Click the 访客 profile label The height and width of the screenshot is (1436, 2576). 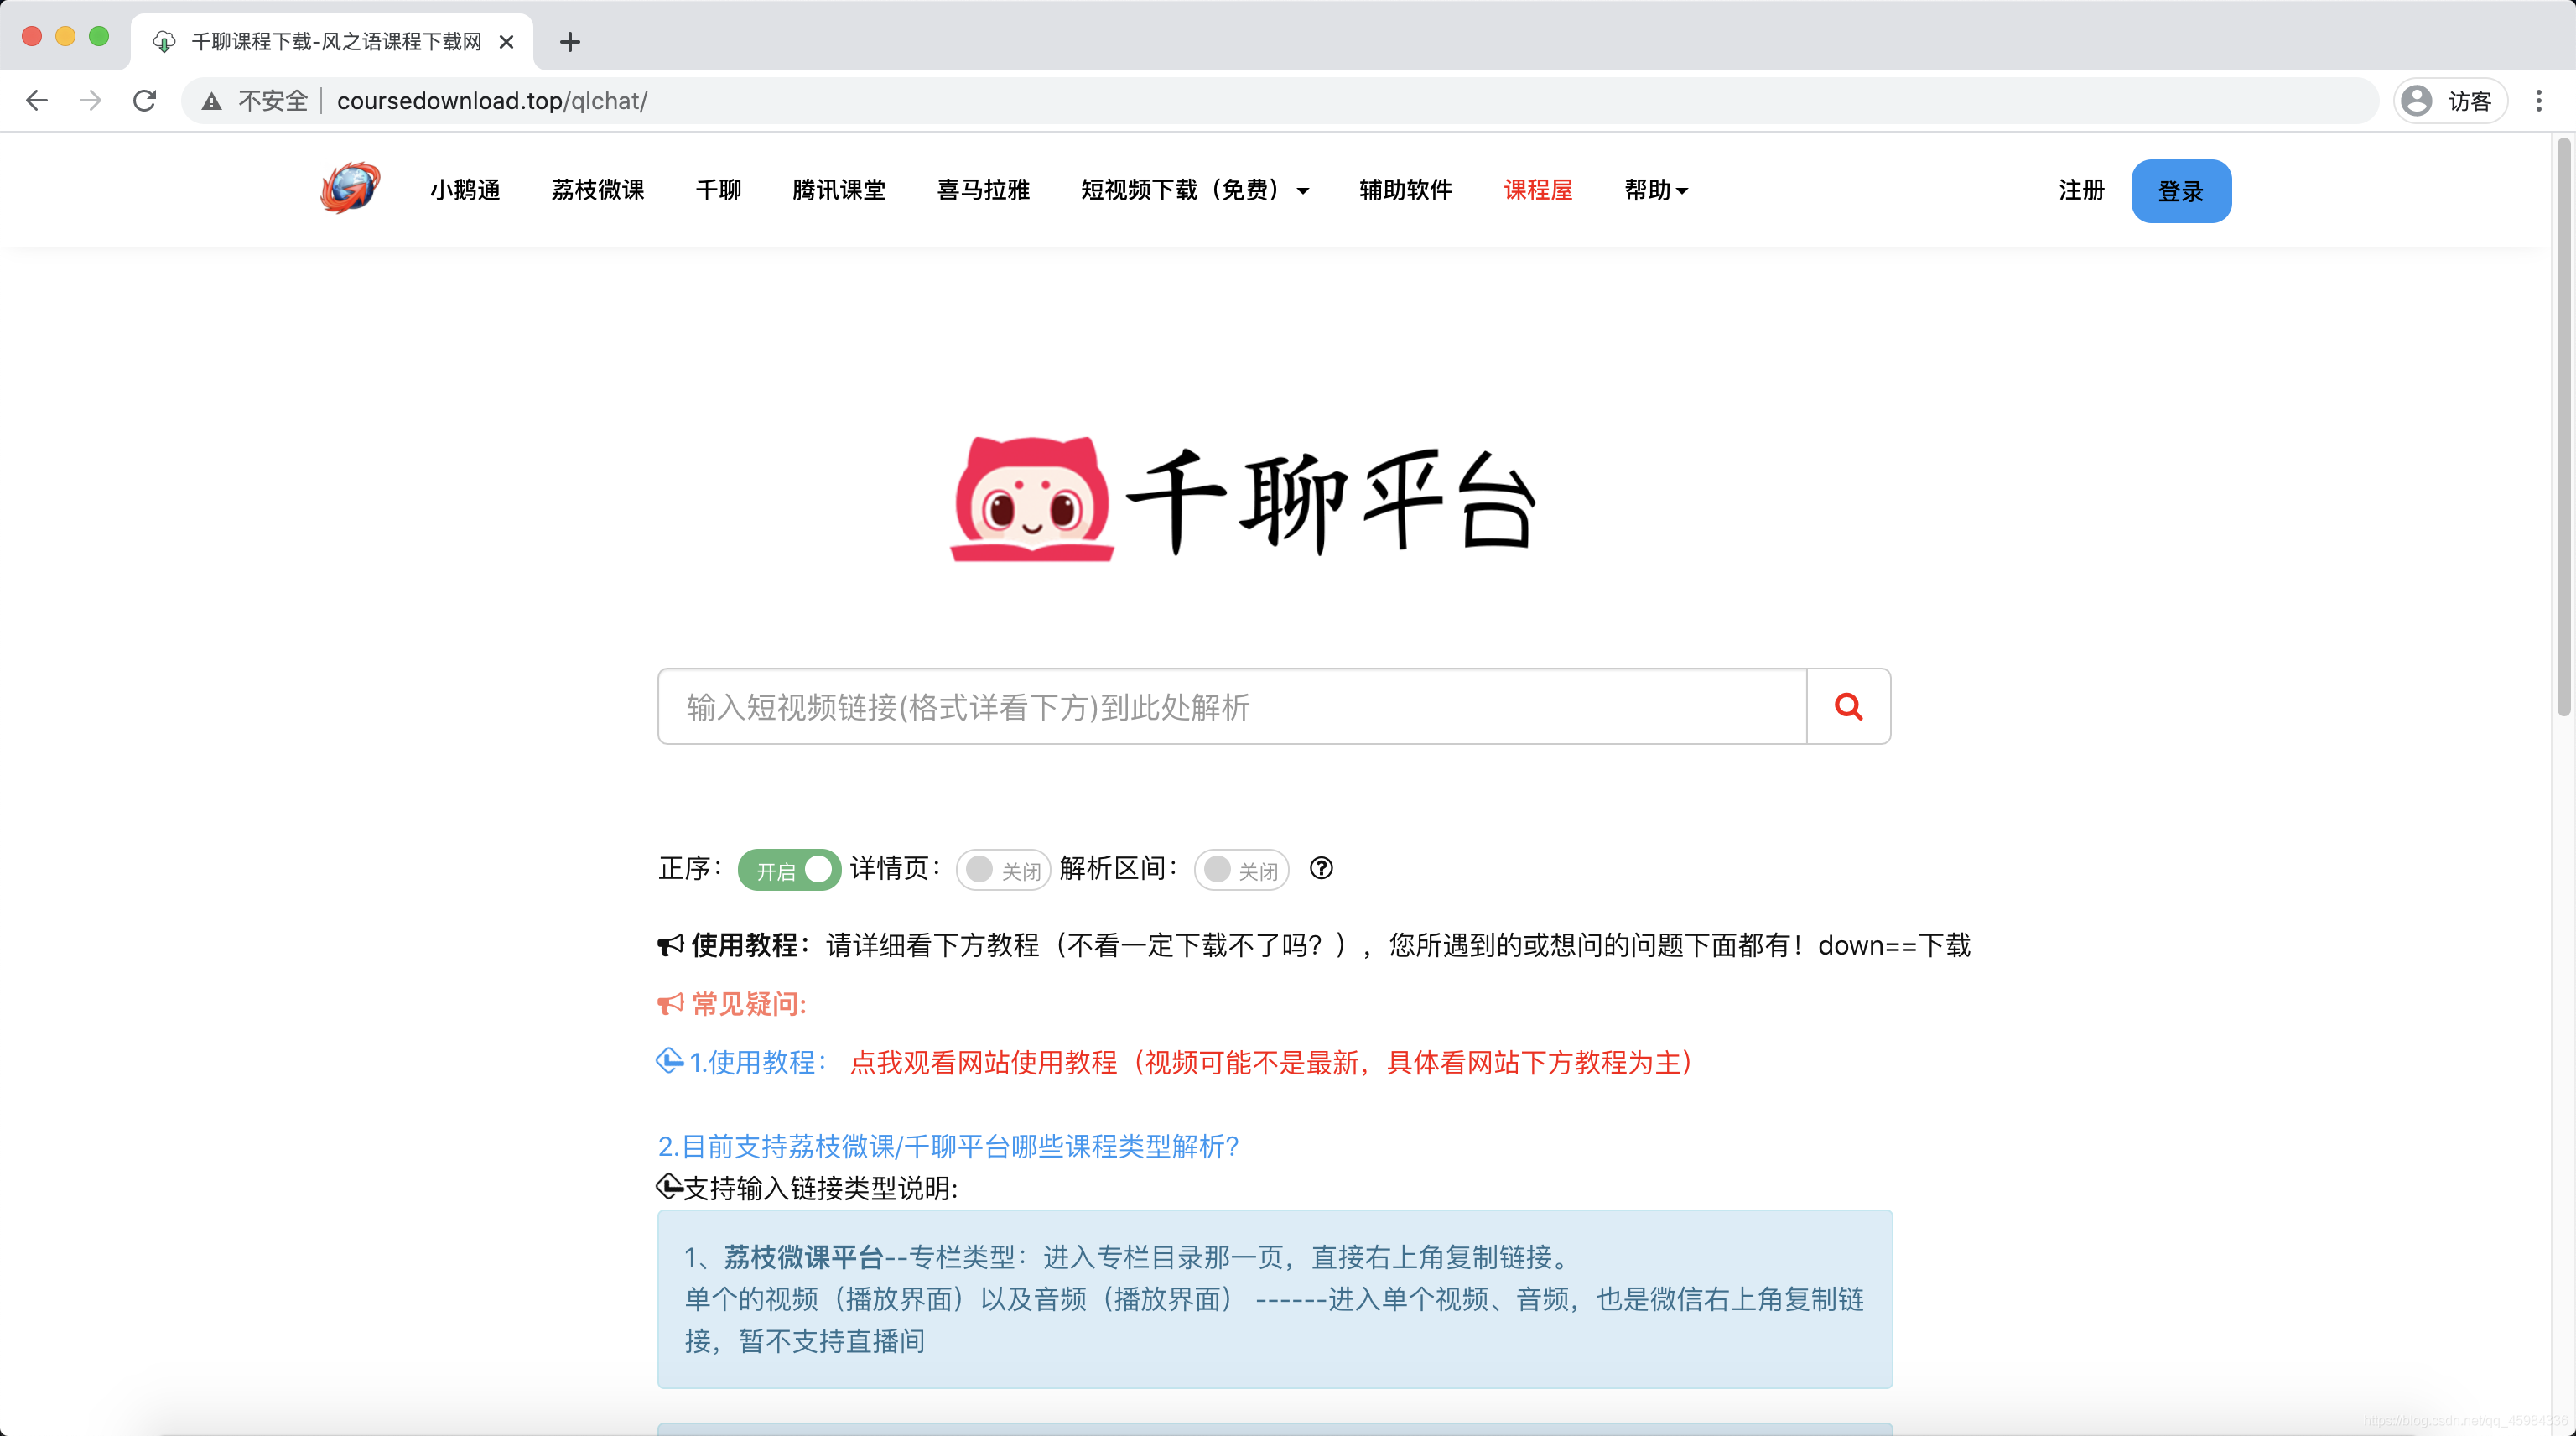click(x=2469, y=101)
